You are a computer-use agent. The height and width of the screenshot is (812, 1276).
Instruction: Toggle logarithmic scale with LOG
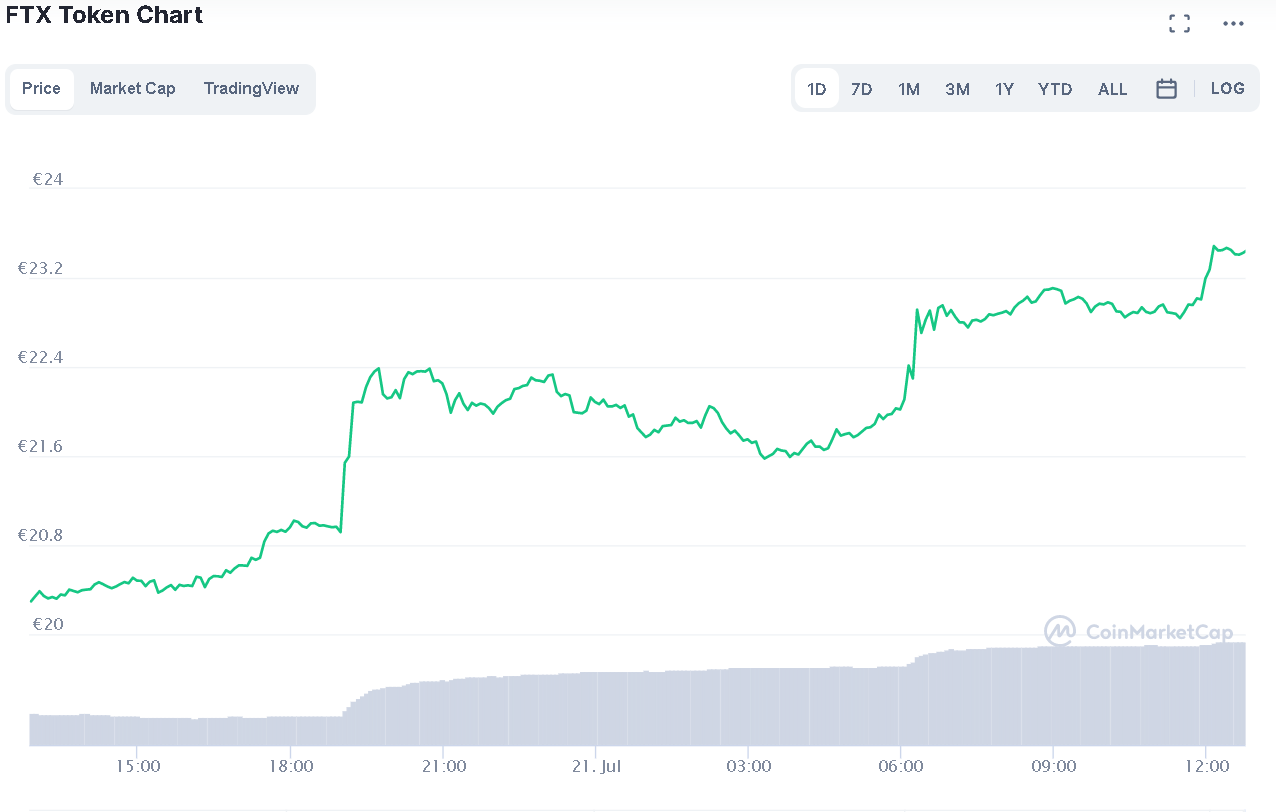1227,88
